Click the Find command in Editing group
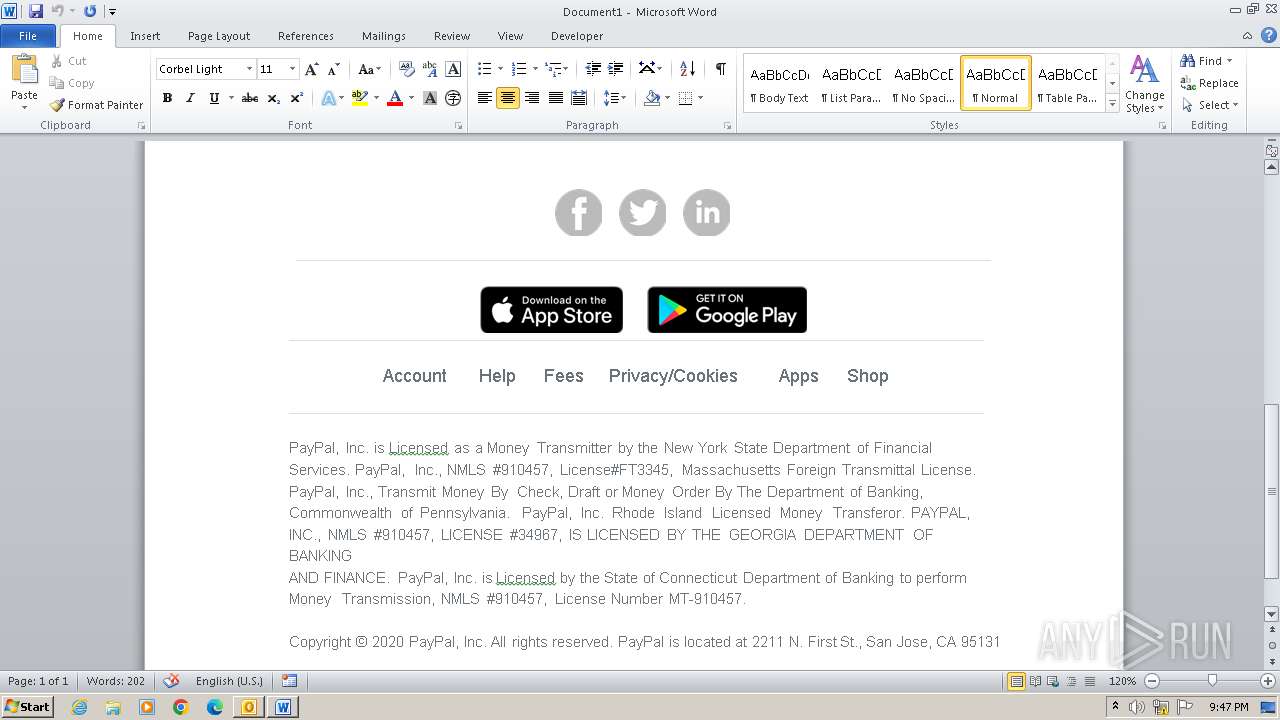1280x720 pixels. (x=1203, y=61)
